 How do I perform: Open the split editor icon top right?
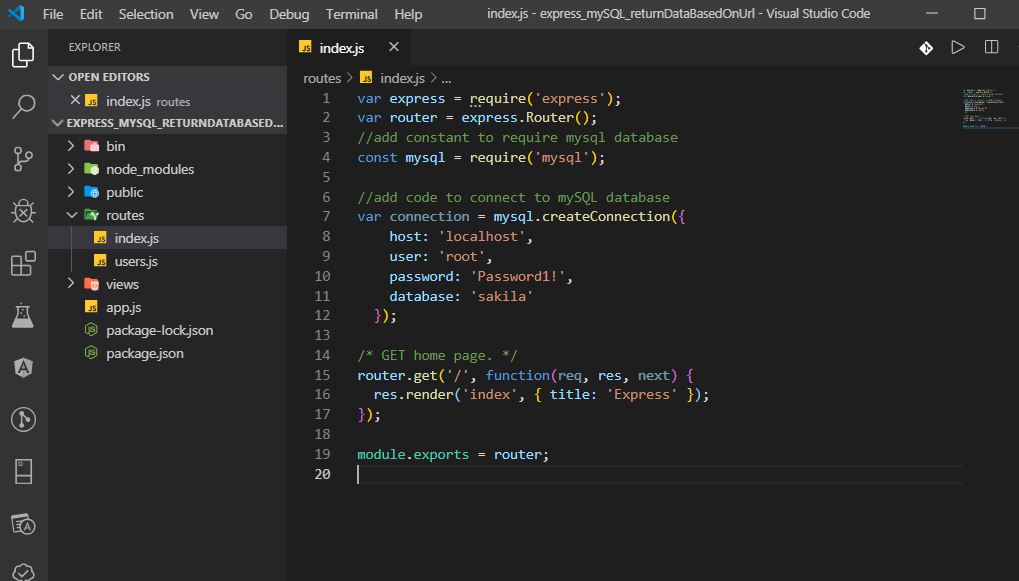tap(990, 46)
